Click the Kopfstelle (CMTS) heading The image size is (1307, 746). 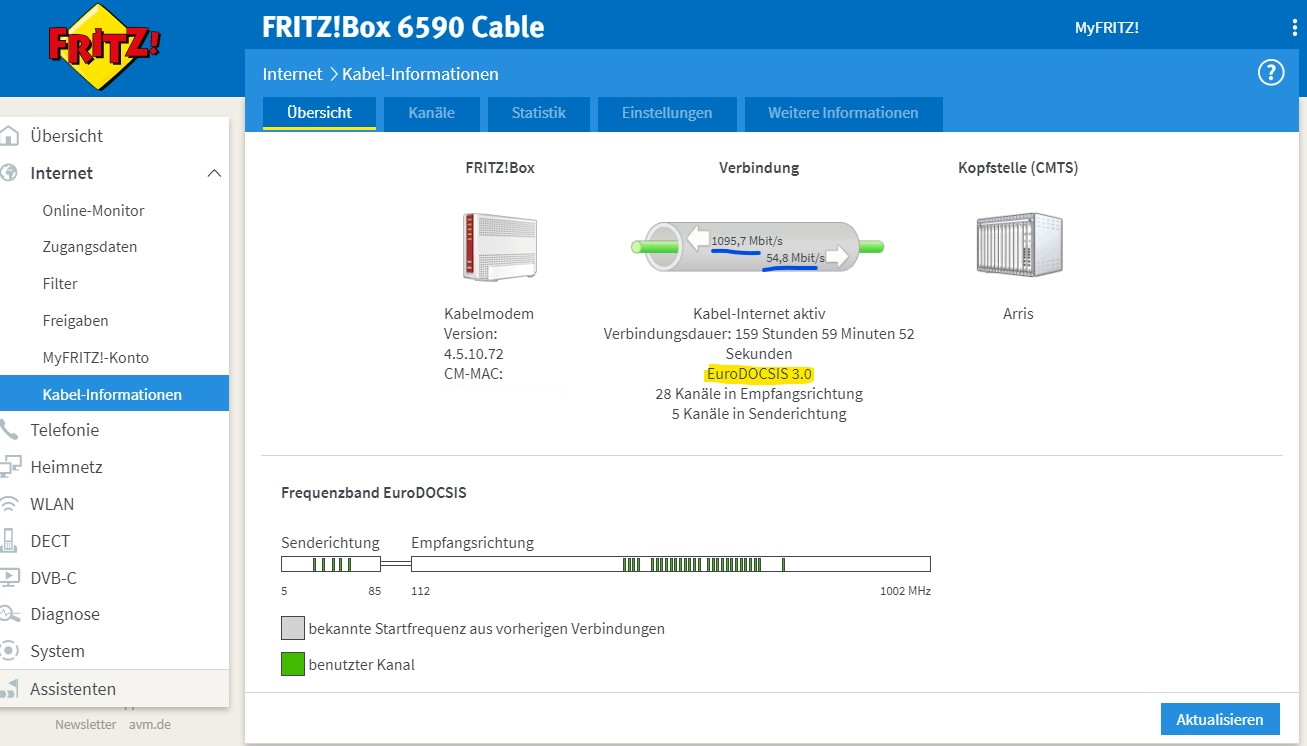click(x=1018, y=168)
